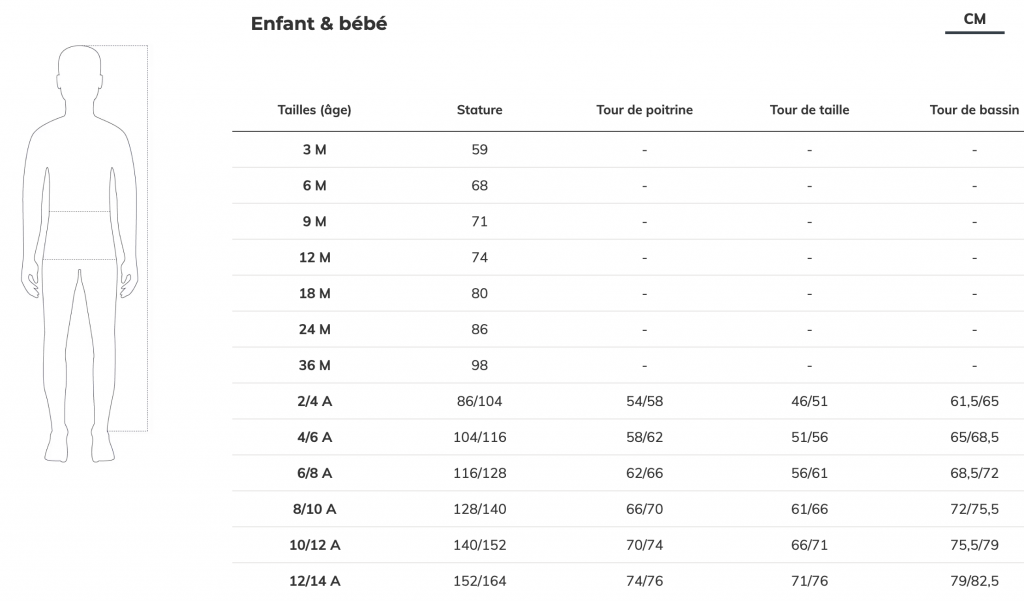Select the 12 M size row label
The width and height of the screenshot is (1024, 601).
314,258
